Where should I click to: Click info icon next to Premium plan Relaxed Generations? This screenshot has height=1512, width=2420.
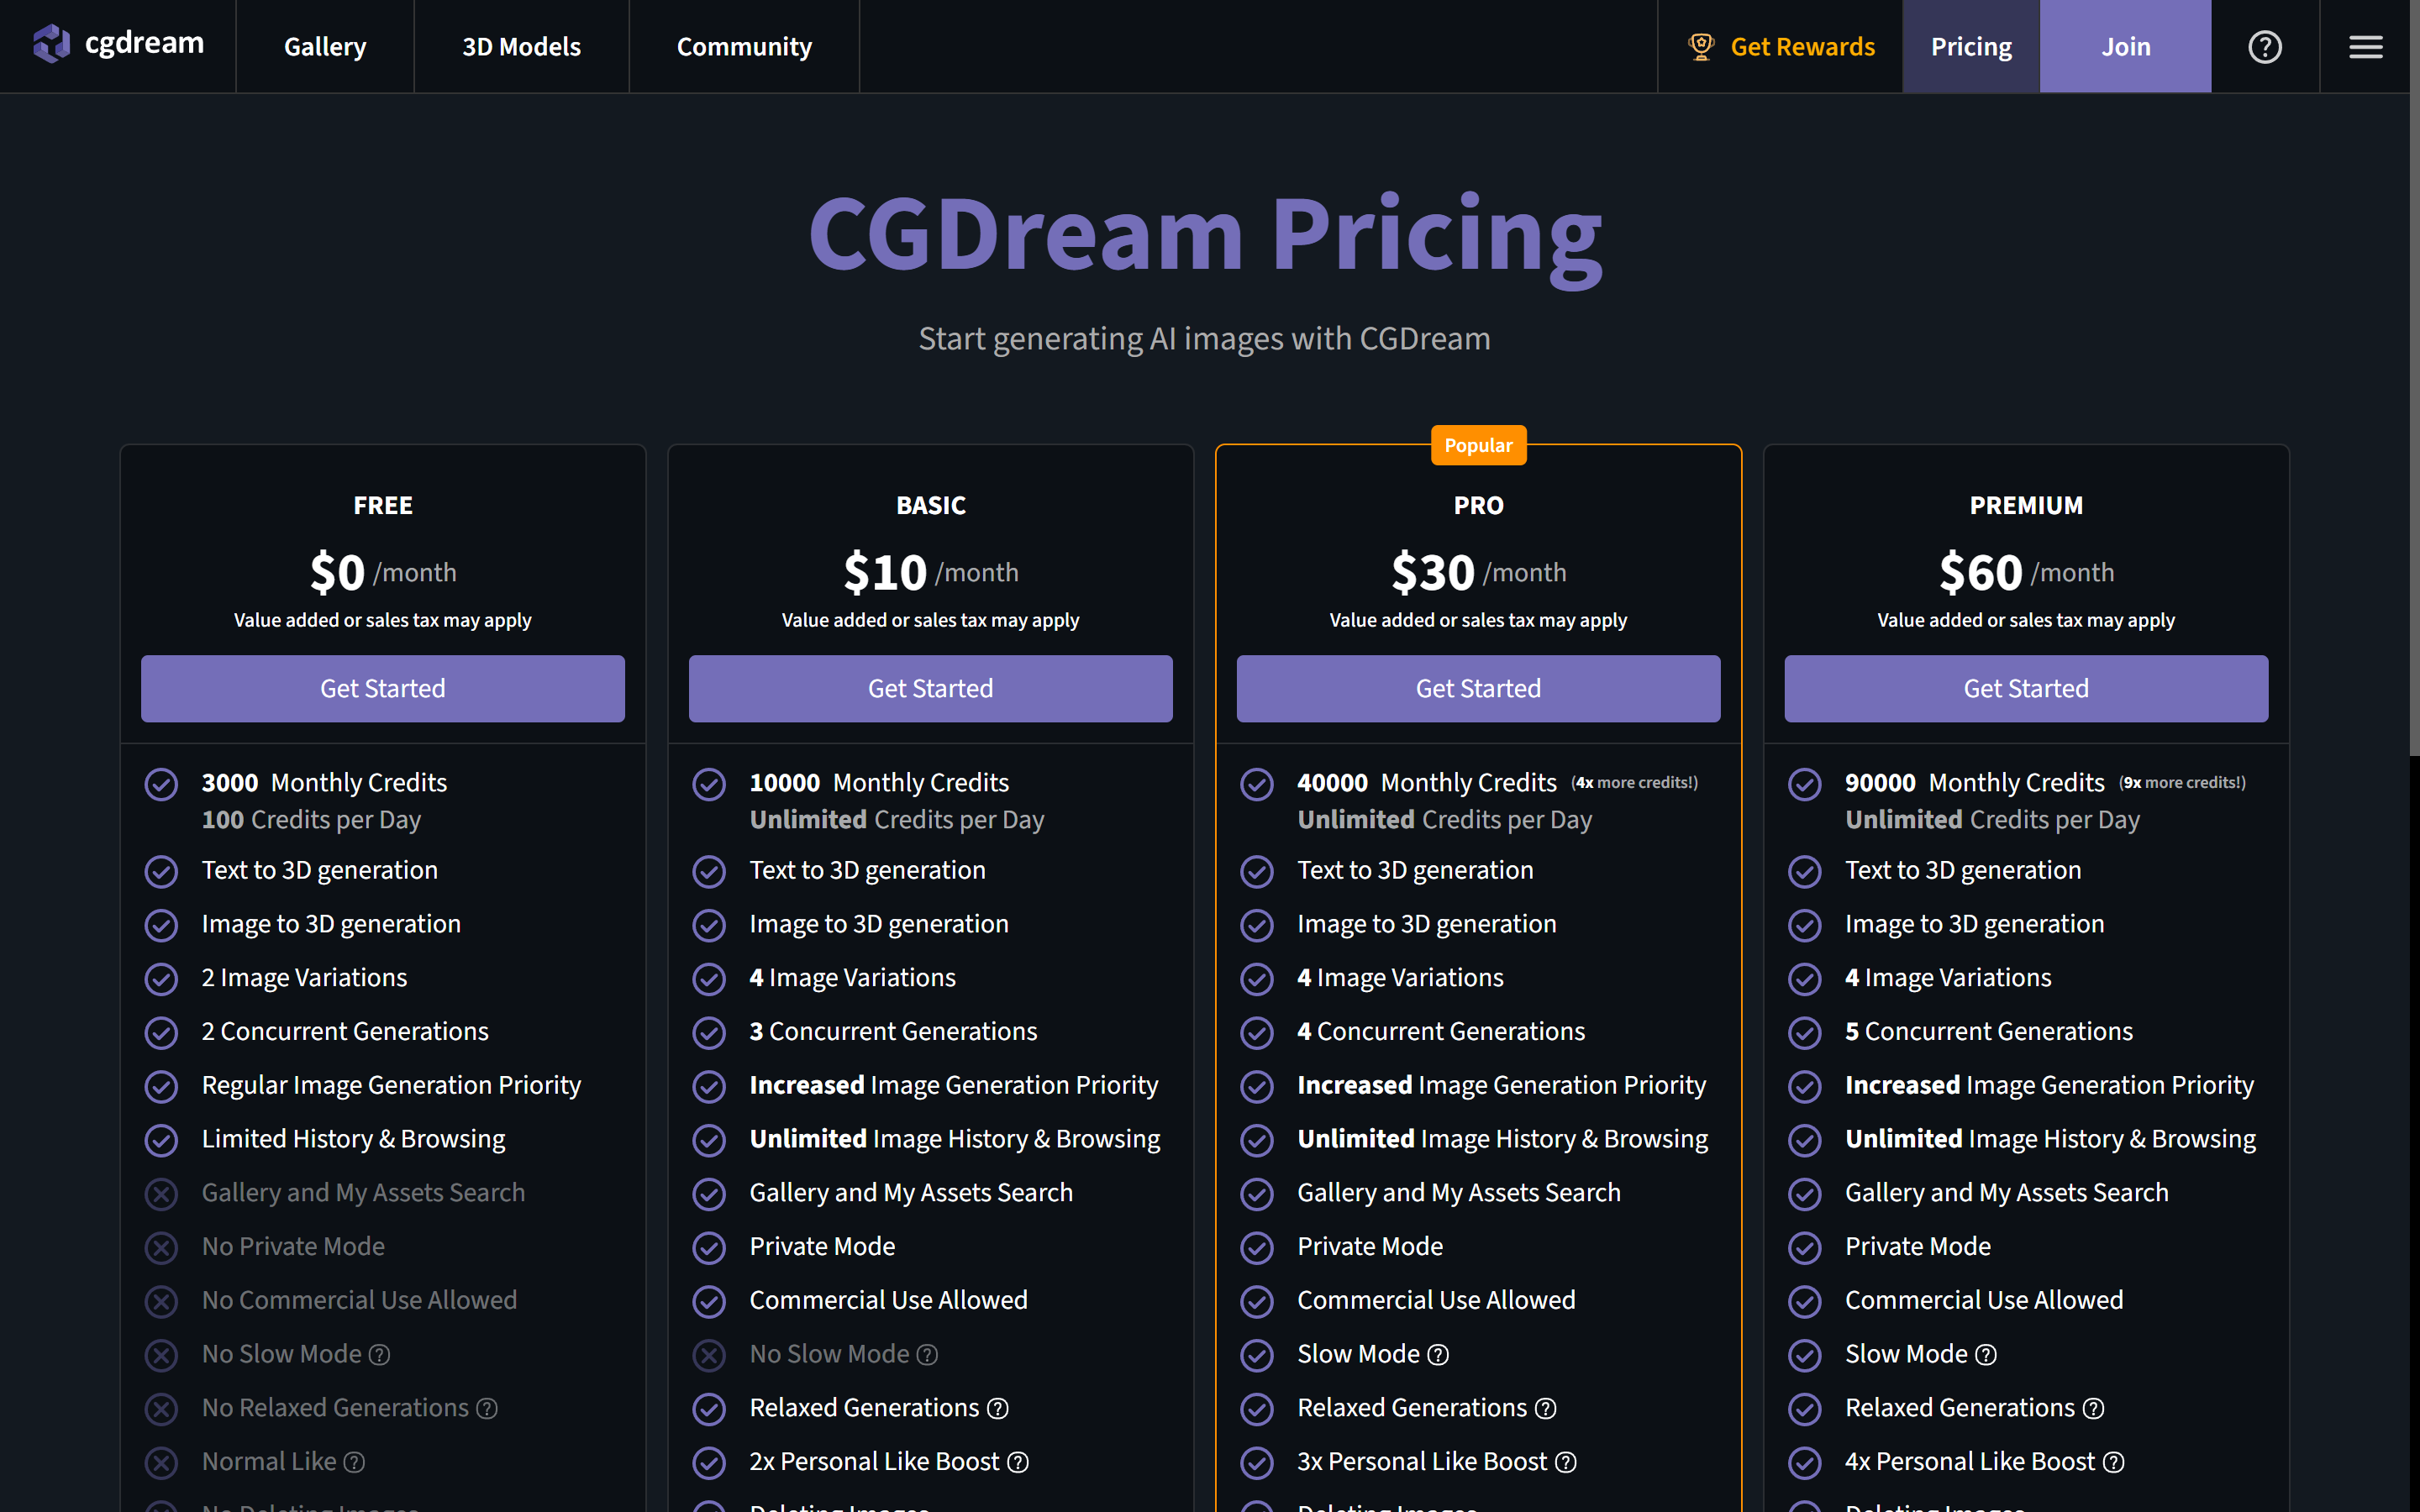pos(2093,1408)
